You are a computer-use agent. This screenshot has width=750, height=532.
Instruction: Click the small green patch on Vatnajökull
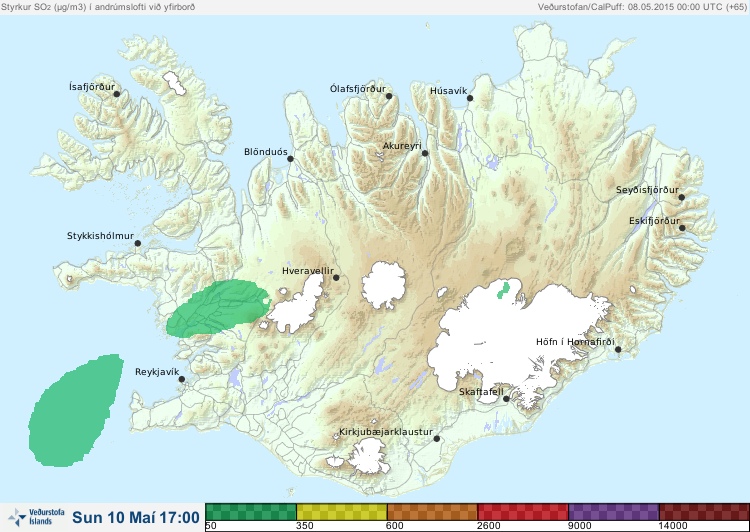click(x=503, y=290)
